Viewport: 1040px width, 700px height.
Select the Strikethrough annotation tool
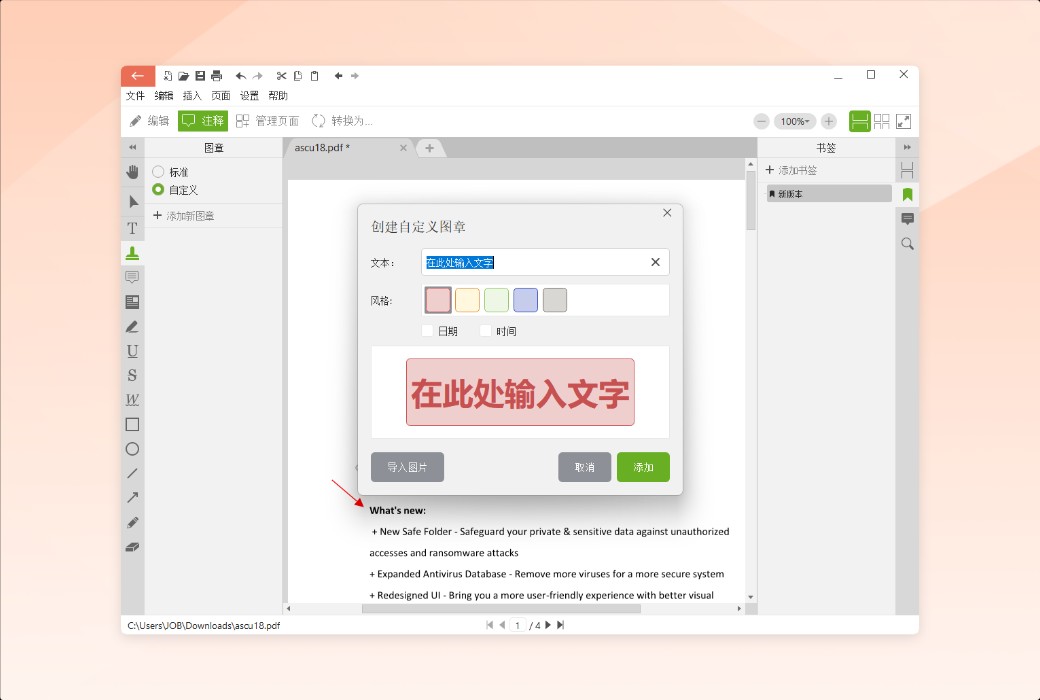tap(131, 374)
